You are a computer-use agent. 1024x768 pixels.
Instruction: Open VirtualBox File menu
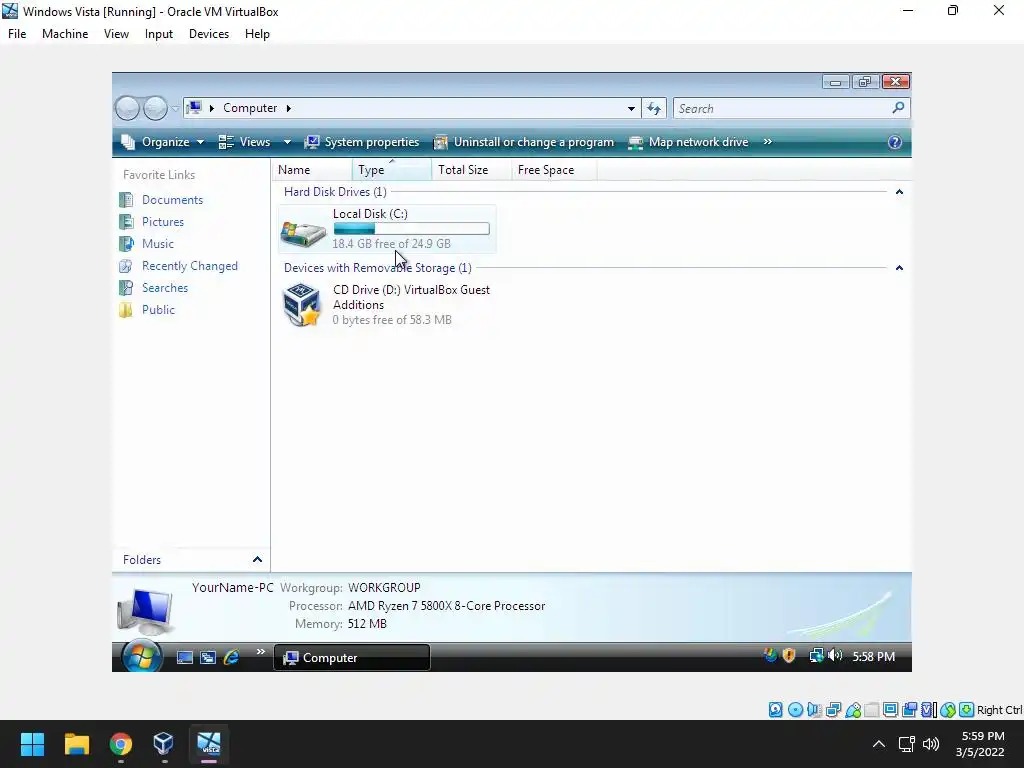[x=17, y=34]
